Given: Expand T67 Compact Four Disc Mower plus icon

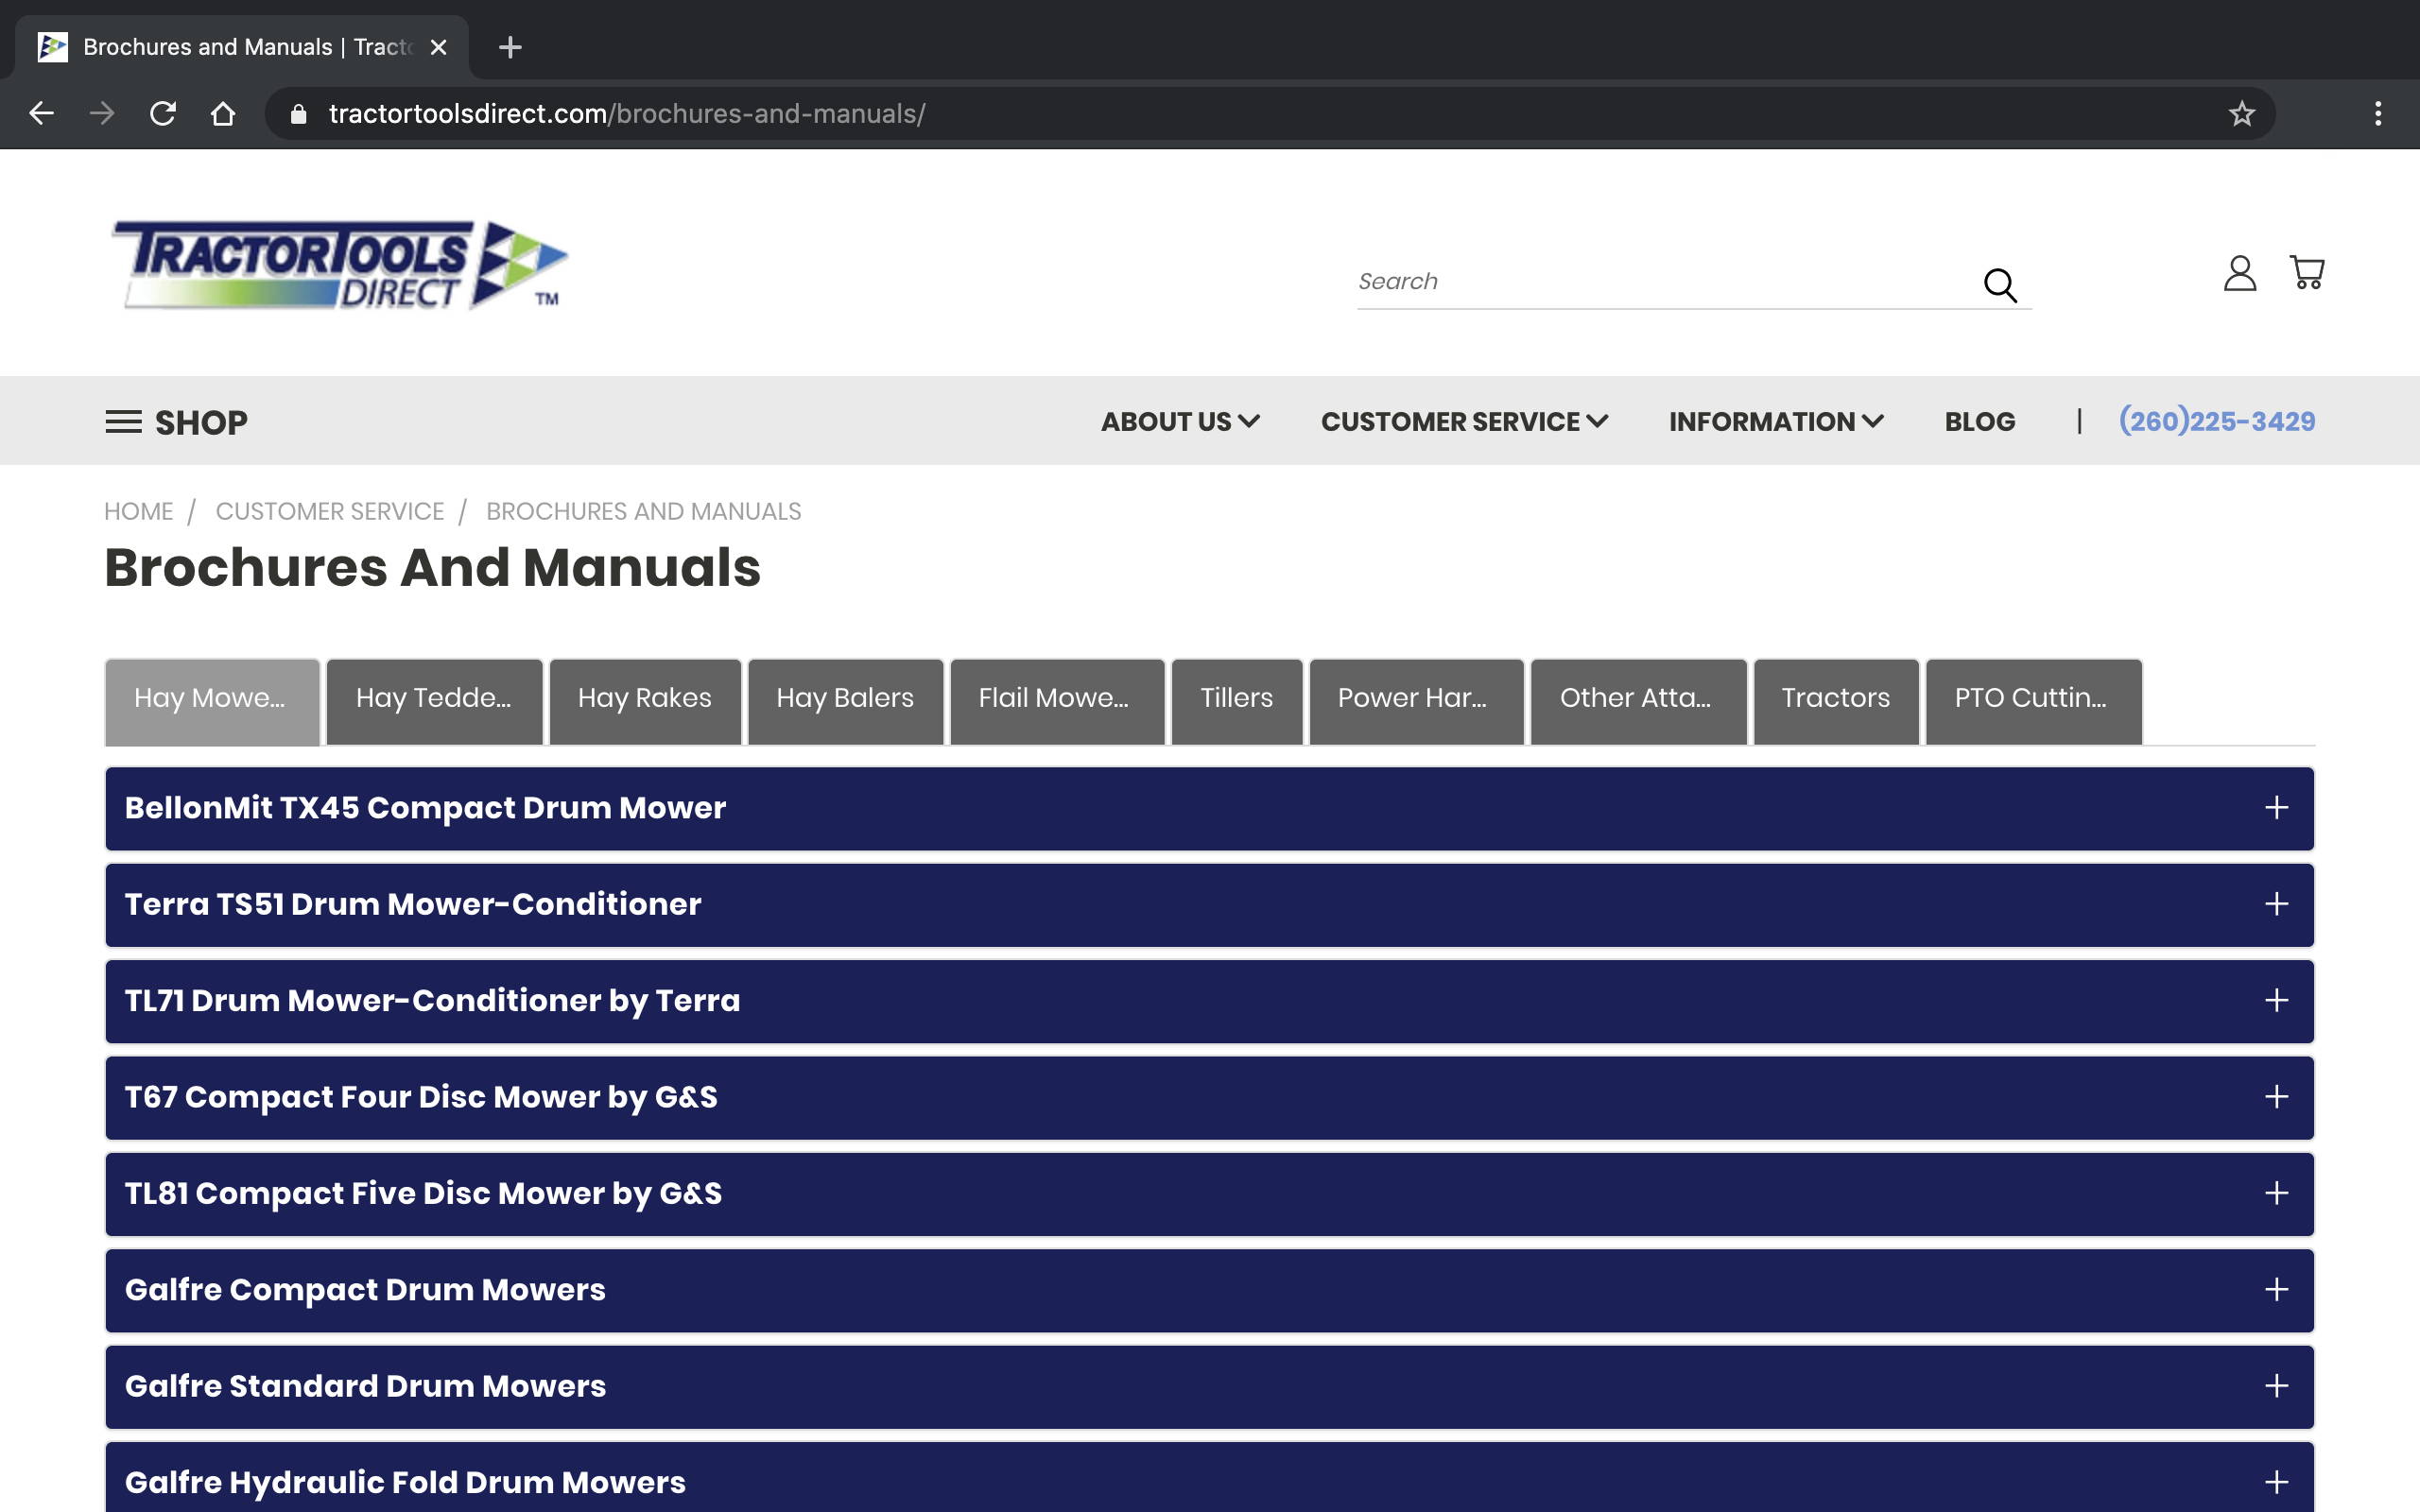Looking at the screenshot, I should [2276, 1097].
